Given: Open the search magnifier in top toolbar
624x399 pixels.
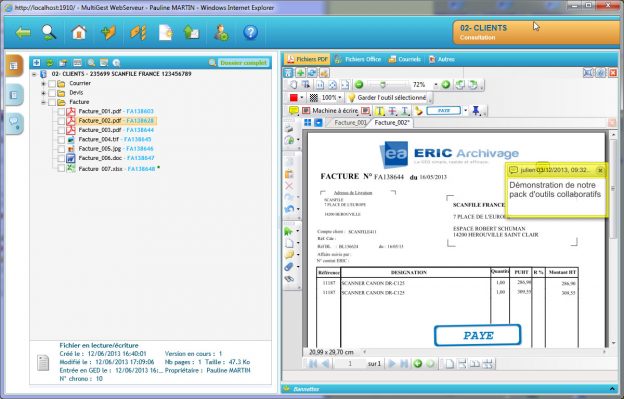Looking at the screenshot, I should tap(49, 33).
